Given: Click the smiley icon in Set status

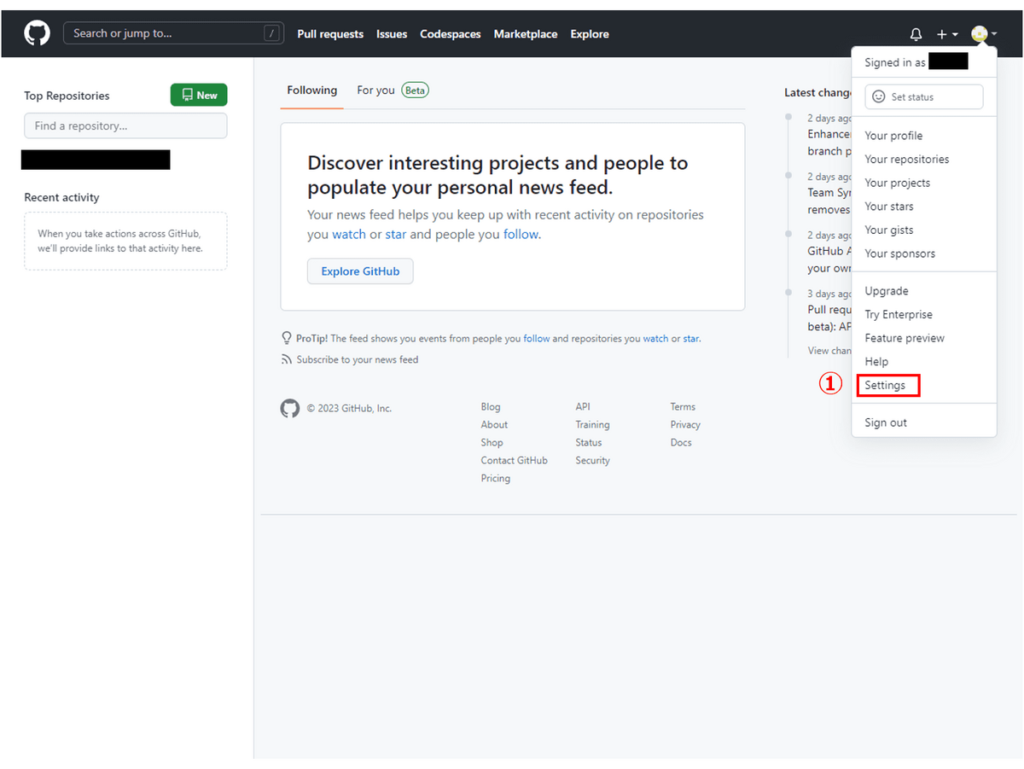Looking at the screenshot, I should click(x=878, y=97).
